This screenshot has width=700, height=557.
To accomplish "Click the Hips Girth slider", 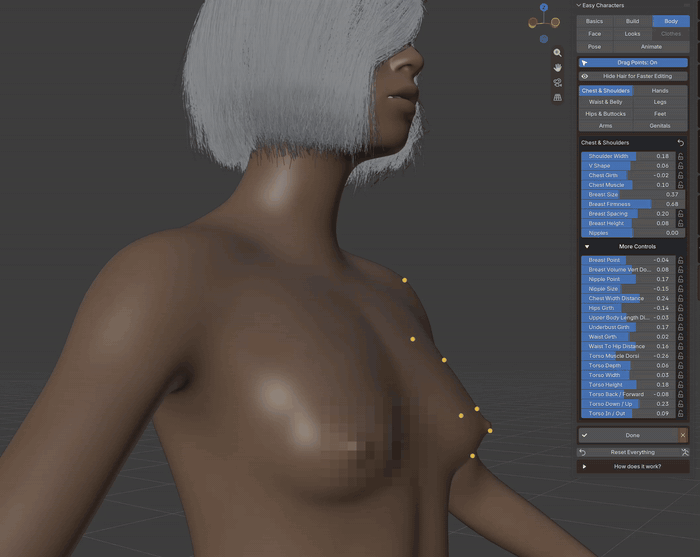I will point(628,308).
